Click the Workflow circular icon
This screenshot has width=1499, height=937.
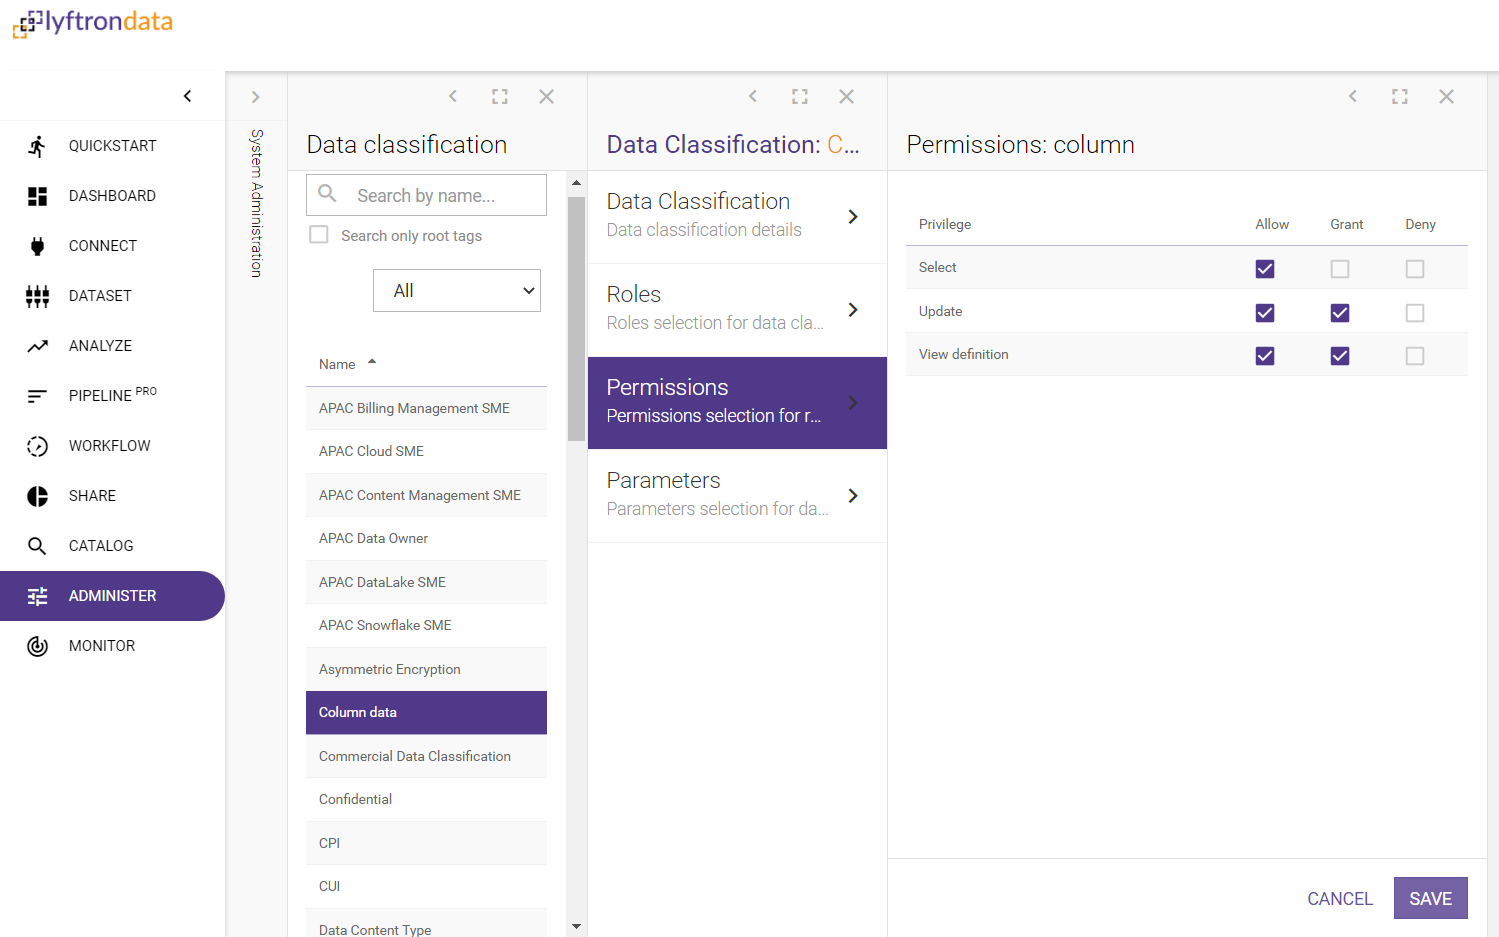tap(37, 446)
